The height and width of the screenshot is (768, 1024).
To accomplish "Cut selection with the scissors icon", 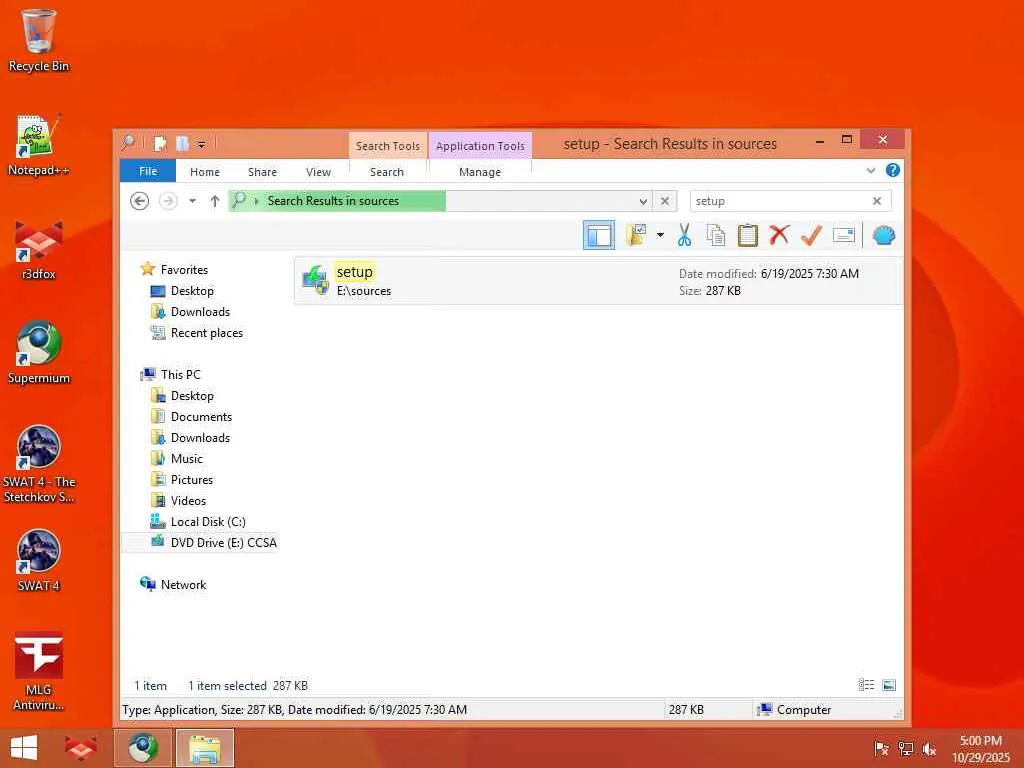I will [684, 235].
